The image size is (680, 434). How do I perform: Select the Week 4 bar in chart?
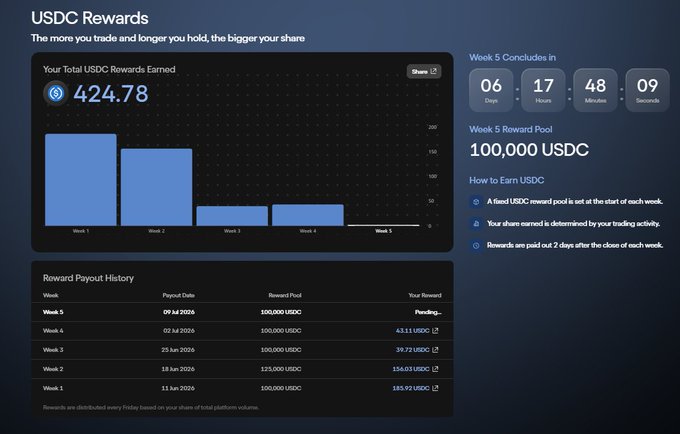click(x=308, y=215)
